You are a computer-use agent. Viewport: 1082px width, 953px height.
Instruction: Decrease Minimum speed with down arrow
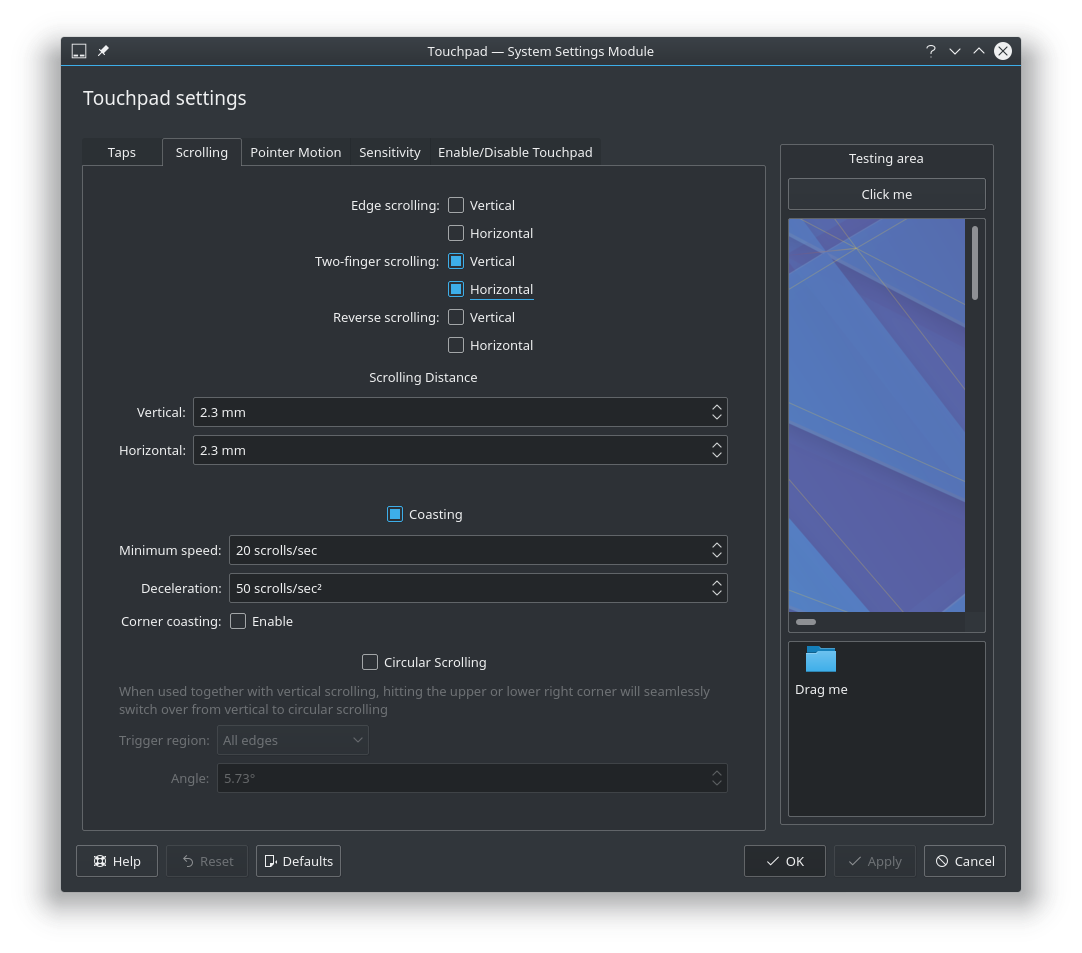pyautogui.click(x=717, y=555)
